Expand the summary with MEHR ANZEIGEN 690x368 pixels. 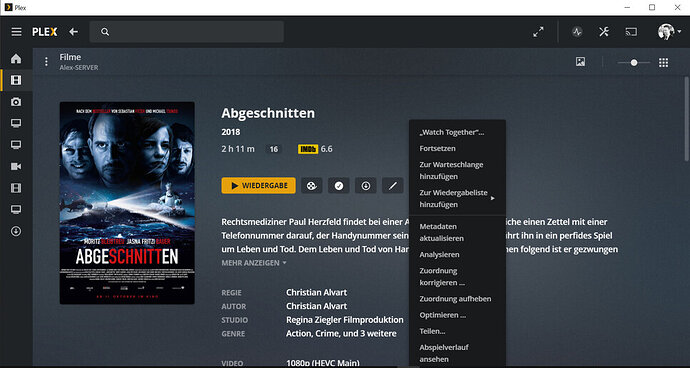coord(254,263)
